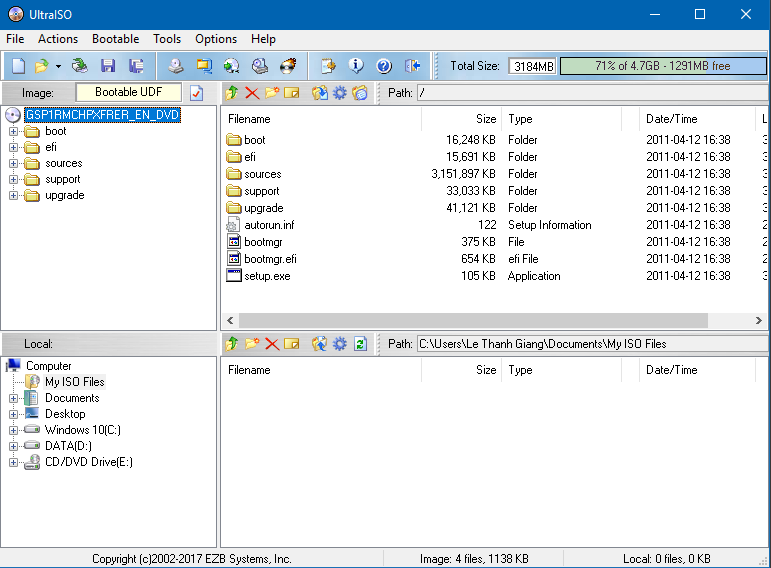The width and height of the screenshot is (771, 568).
Task: Click the blue Info toolbar icon
Action: click(356, 65)
